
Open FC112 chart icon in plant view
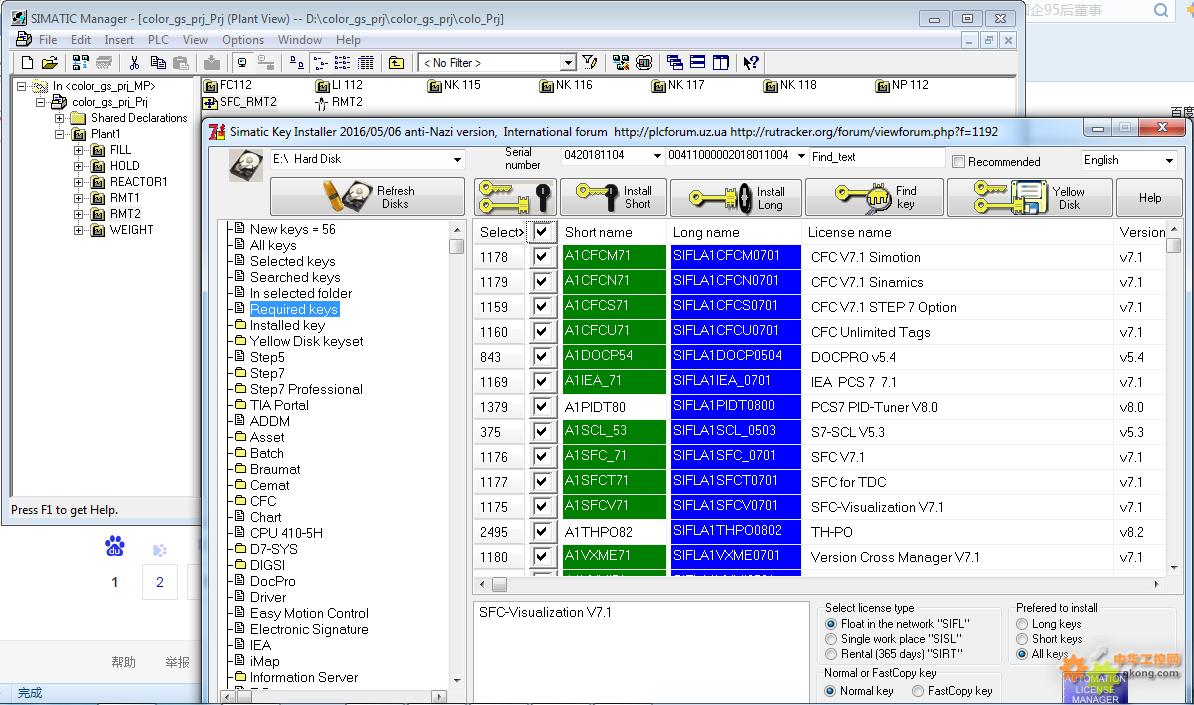(x=211, y=85)
